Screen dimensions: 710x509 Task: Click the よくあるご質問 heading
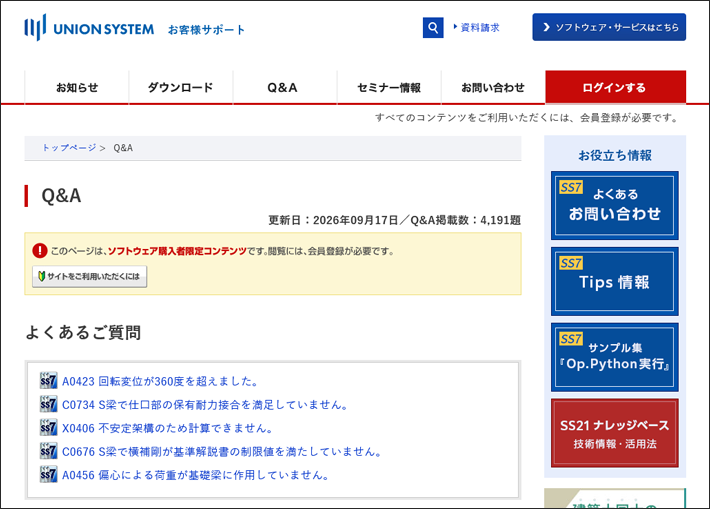83,332
